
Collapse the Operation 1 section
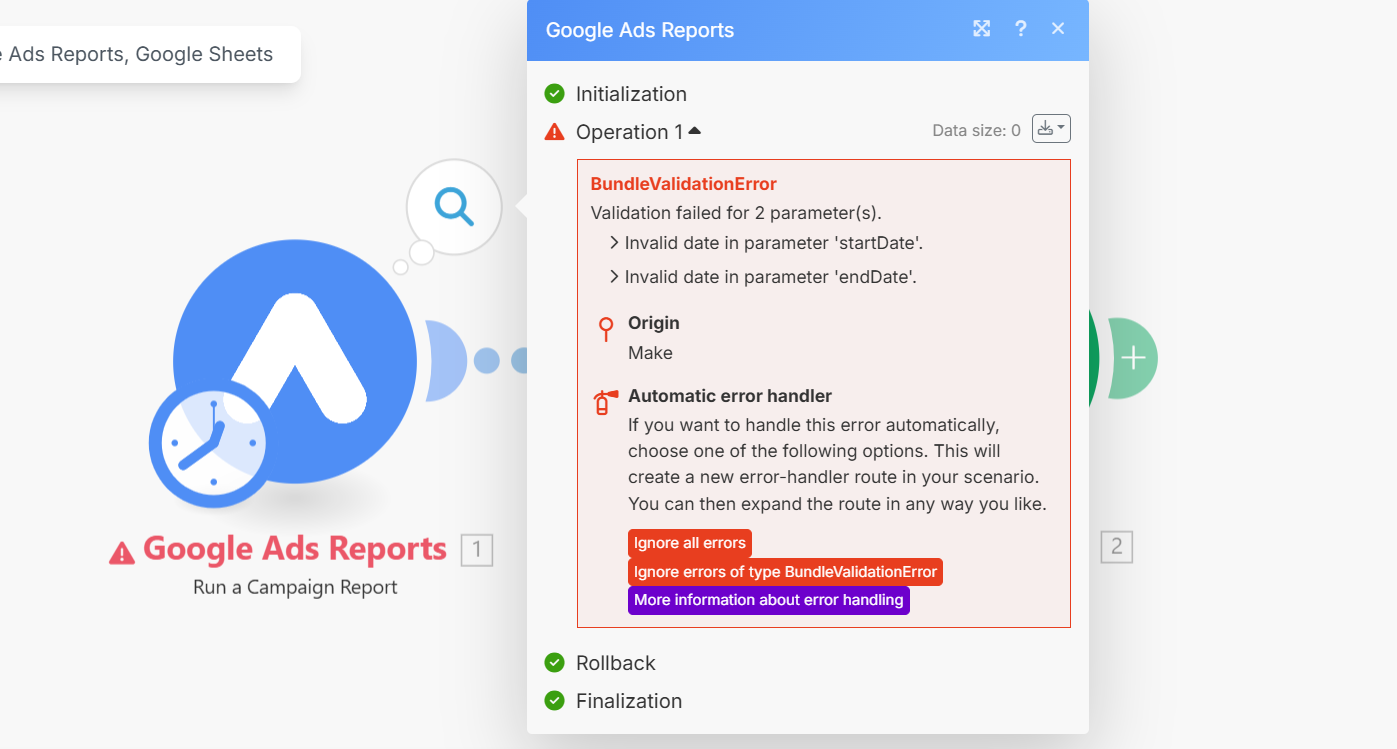pyautogui.click(x=695, y=131)
